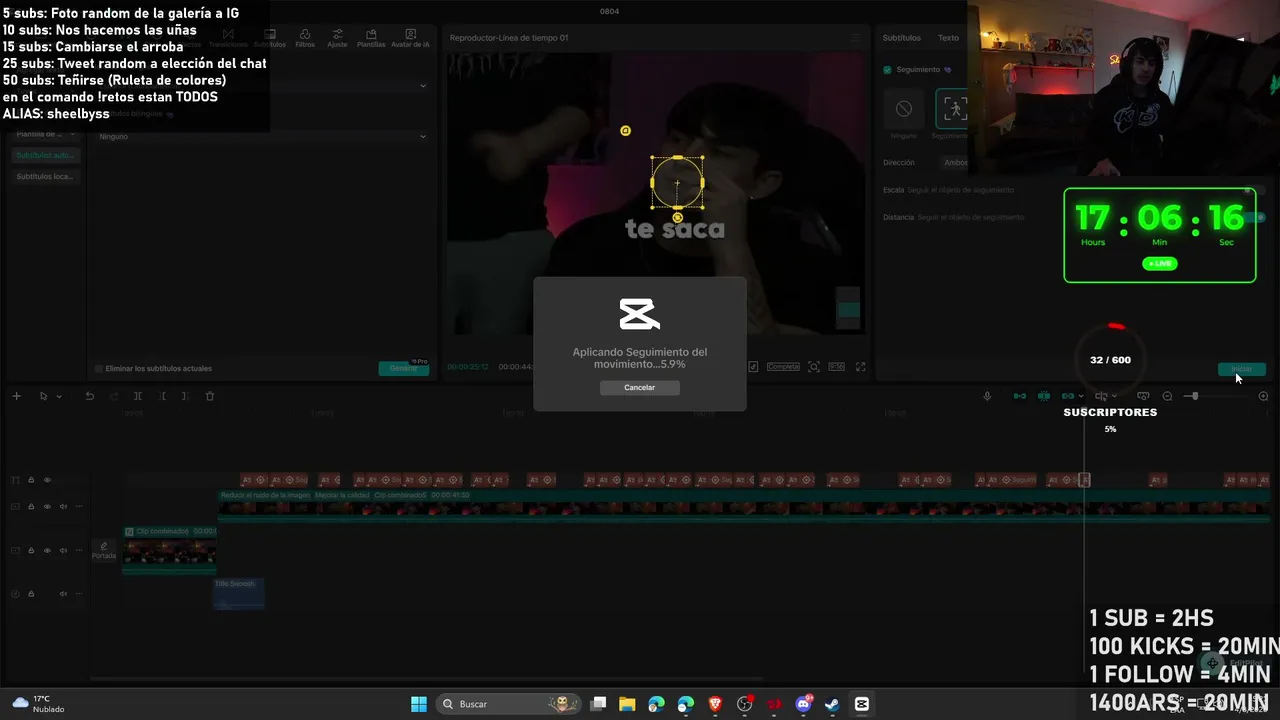Open File Explorer from the taskbar
The image size is (1280, 720).
[x=627, y=704]
